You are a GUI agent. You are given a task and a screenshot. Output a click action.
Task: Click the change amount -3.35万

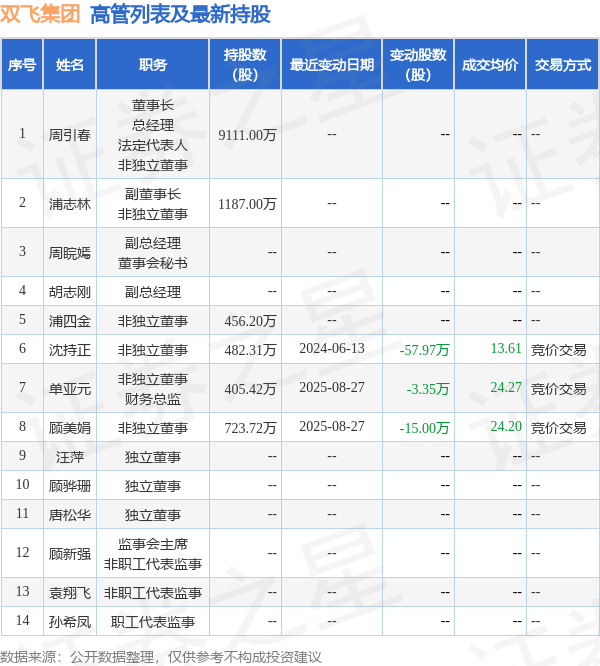(428, 389)
